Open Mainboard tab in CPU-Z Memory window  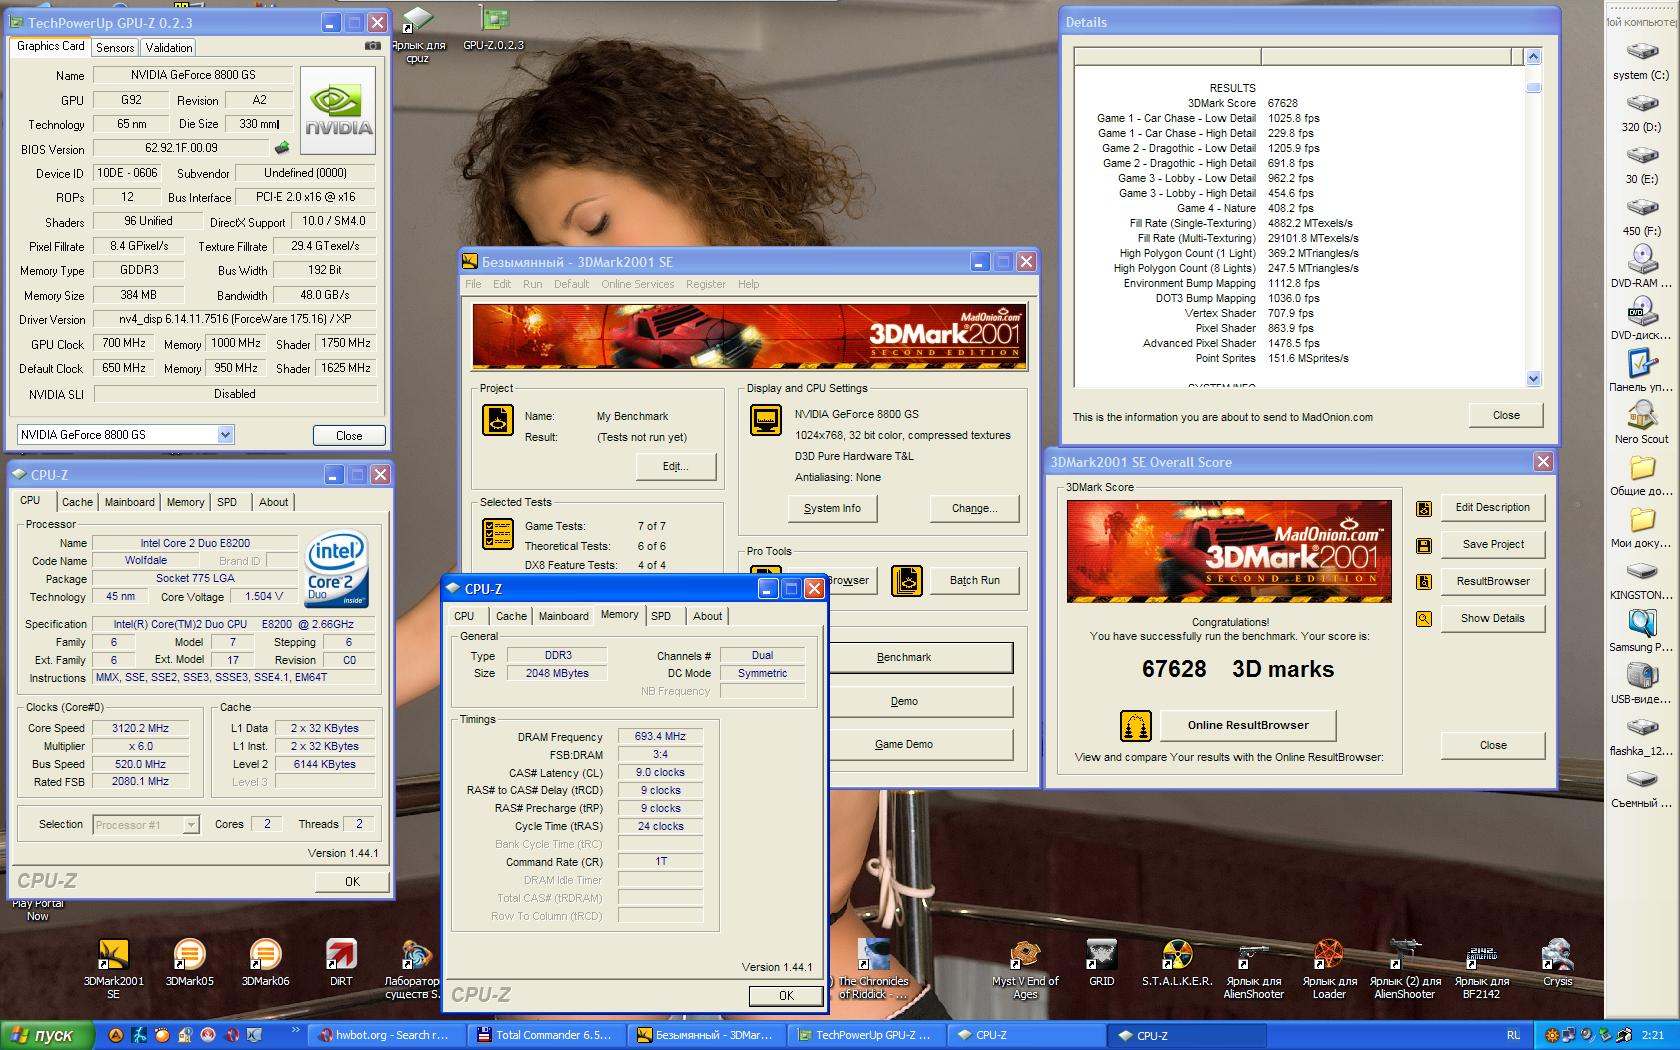[x=564, y=616]
